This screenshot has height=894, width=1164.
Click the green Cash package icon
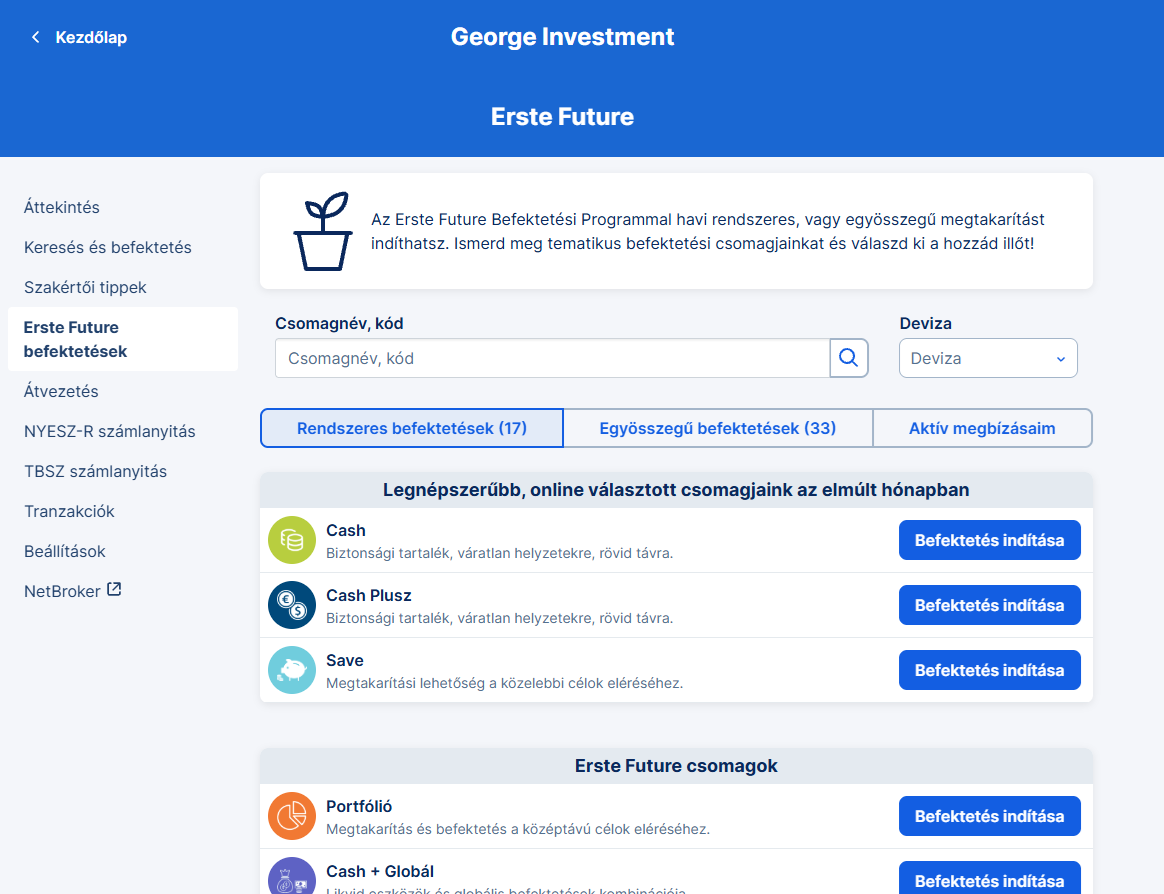tap(292, 540)
